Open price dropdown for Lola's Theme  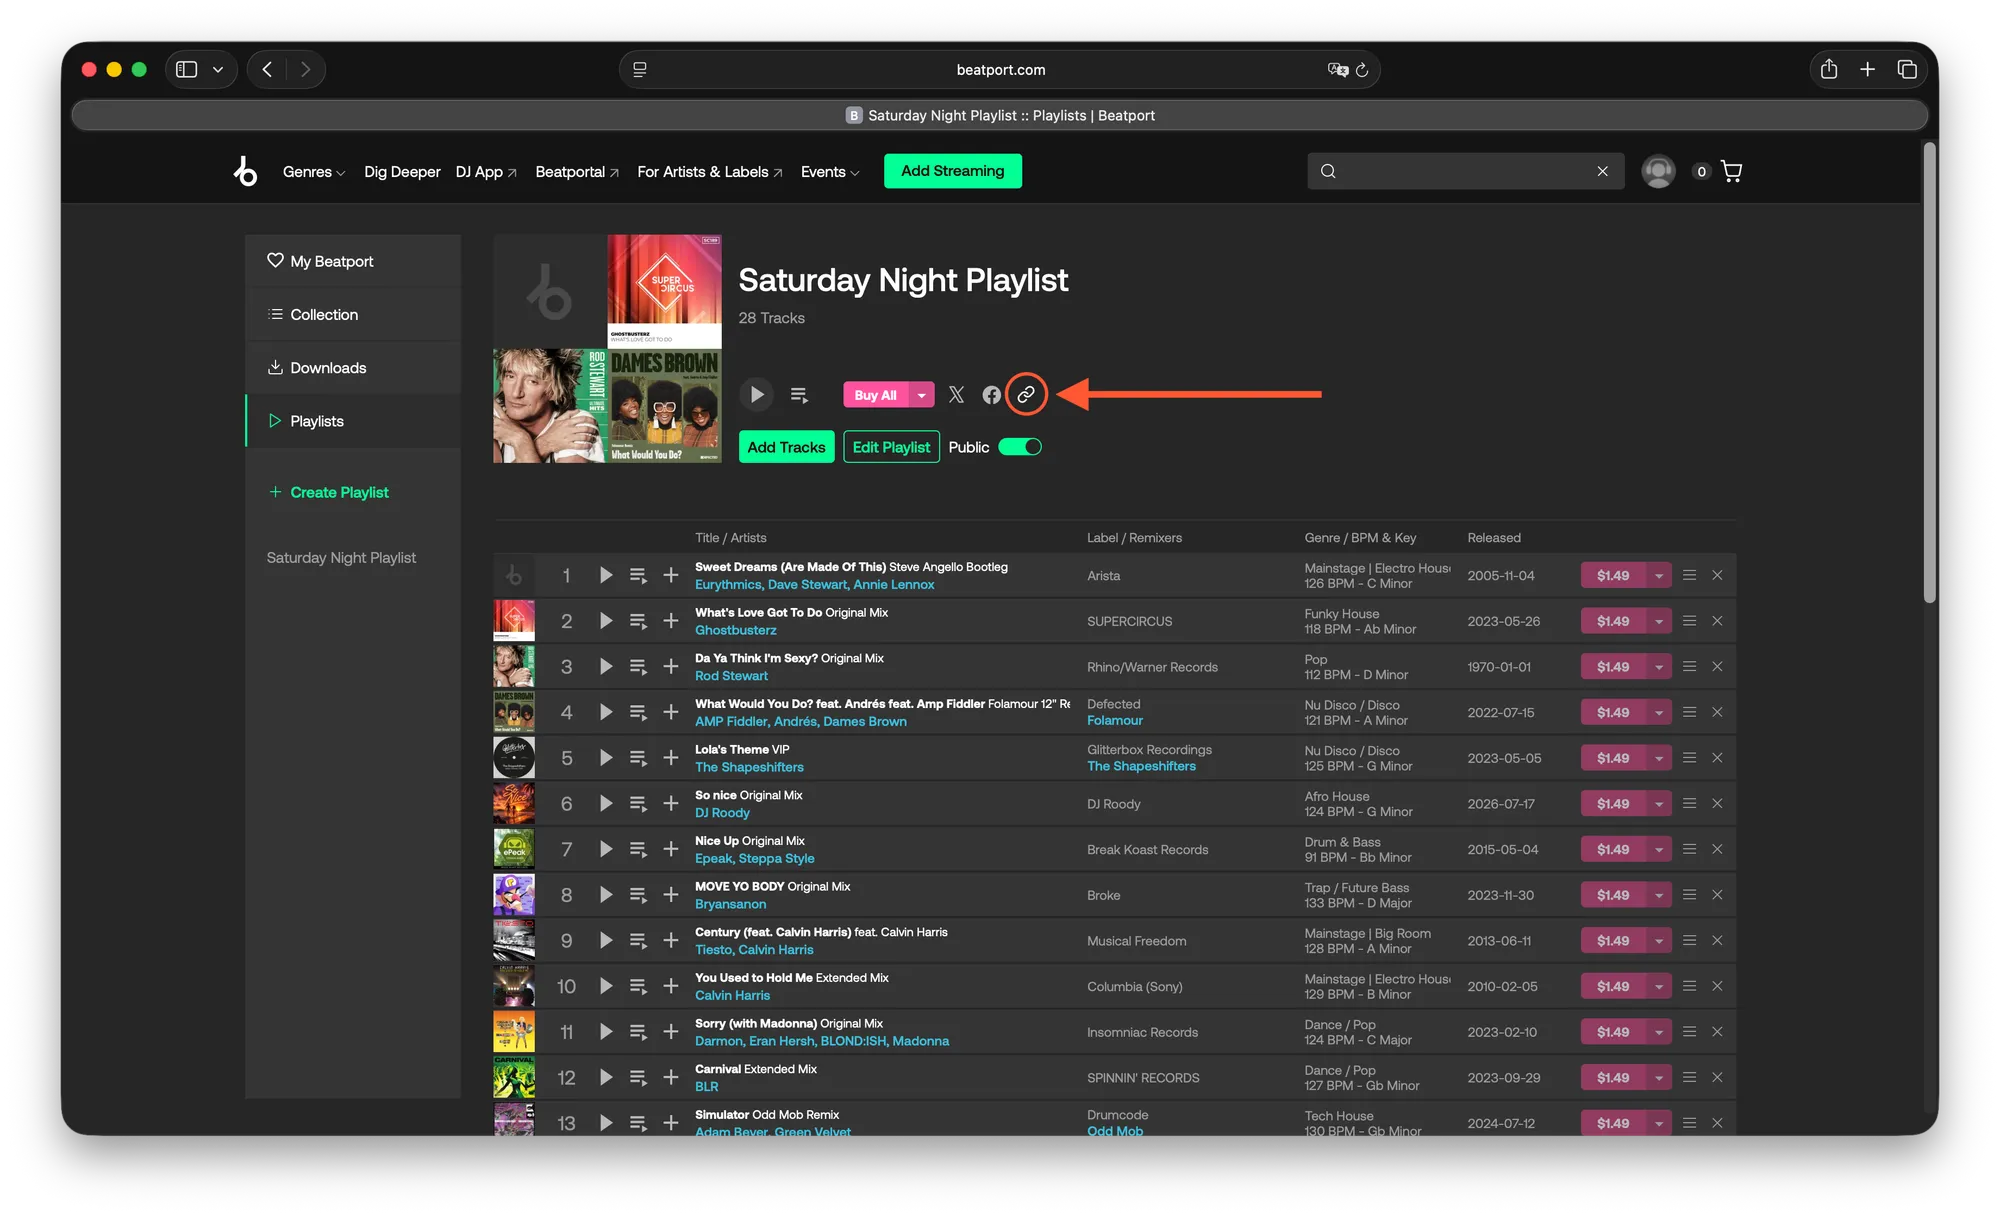pos(1658,758)
